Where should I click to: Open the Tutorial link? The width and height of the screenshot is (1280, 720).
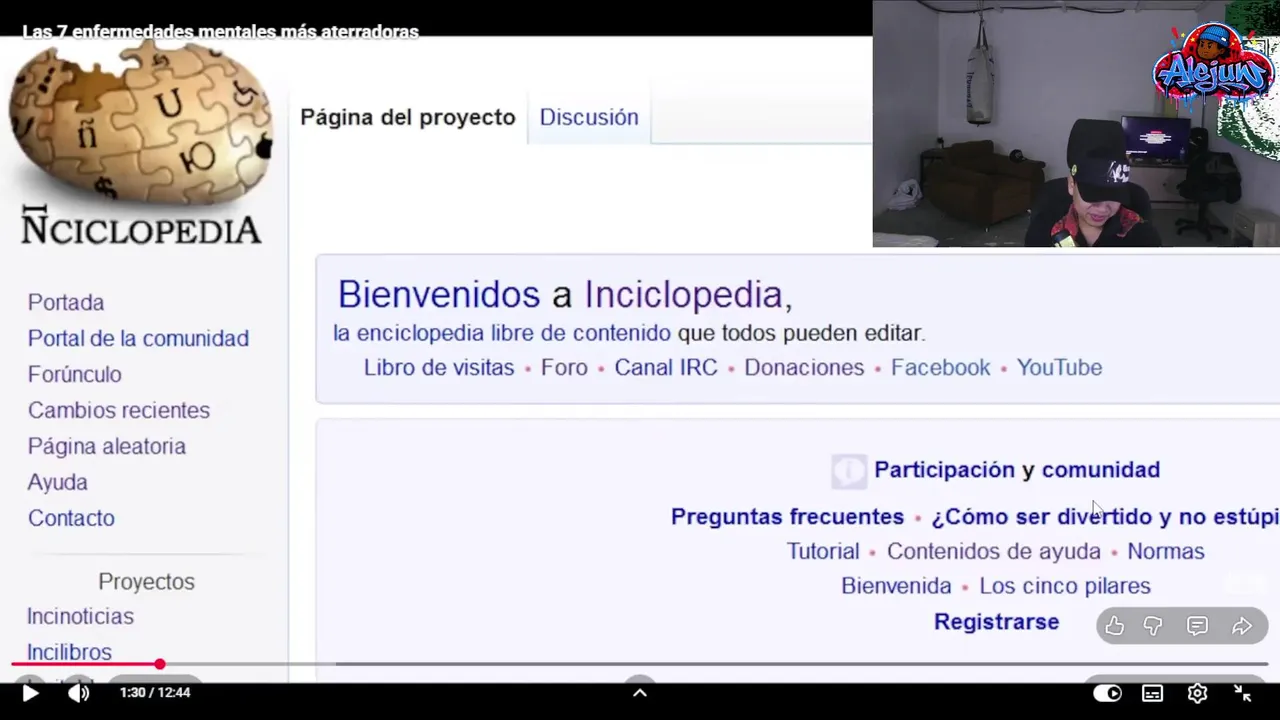coord(823,551)
